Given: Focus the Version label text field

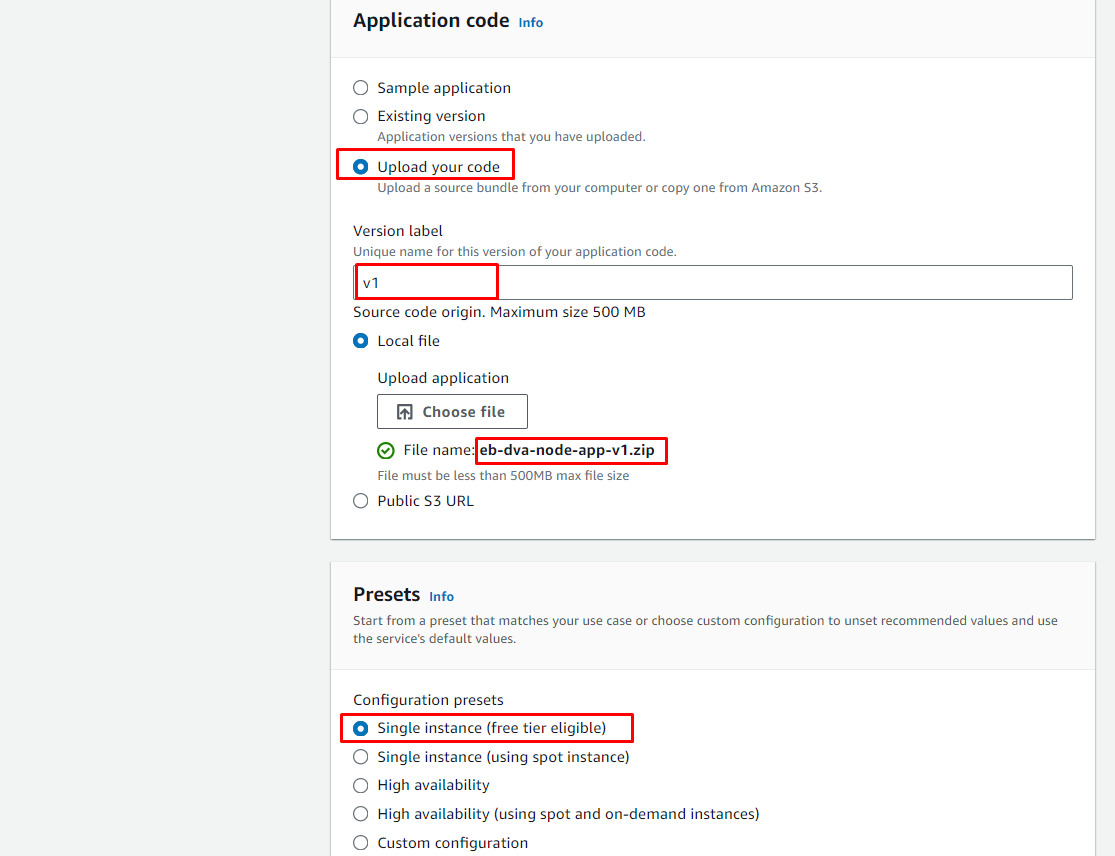Looking at the screenshot, I should (x=712, y=282).
